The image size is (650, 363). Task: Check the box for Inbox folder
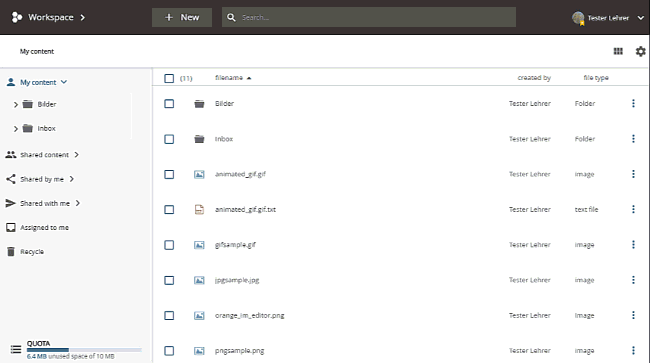[169, 139]
